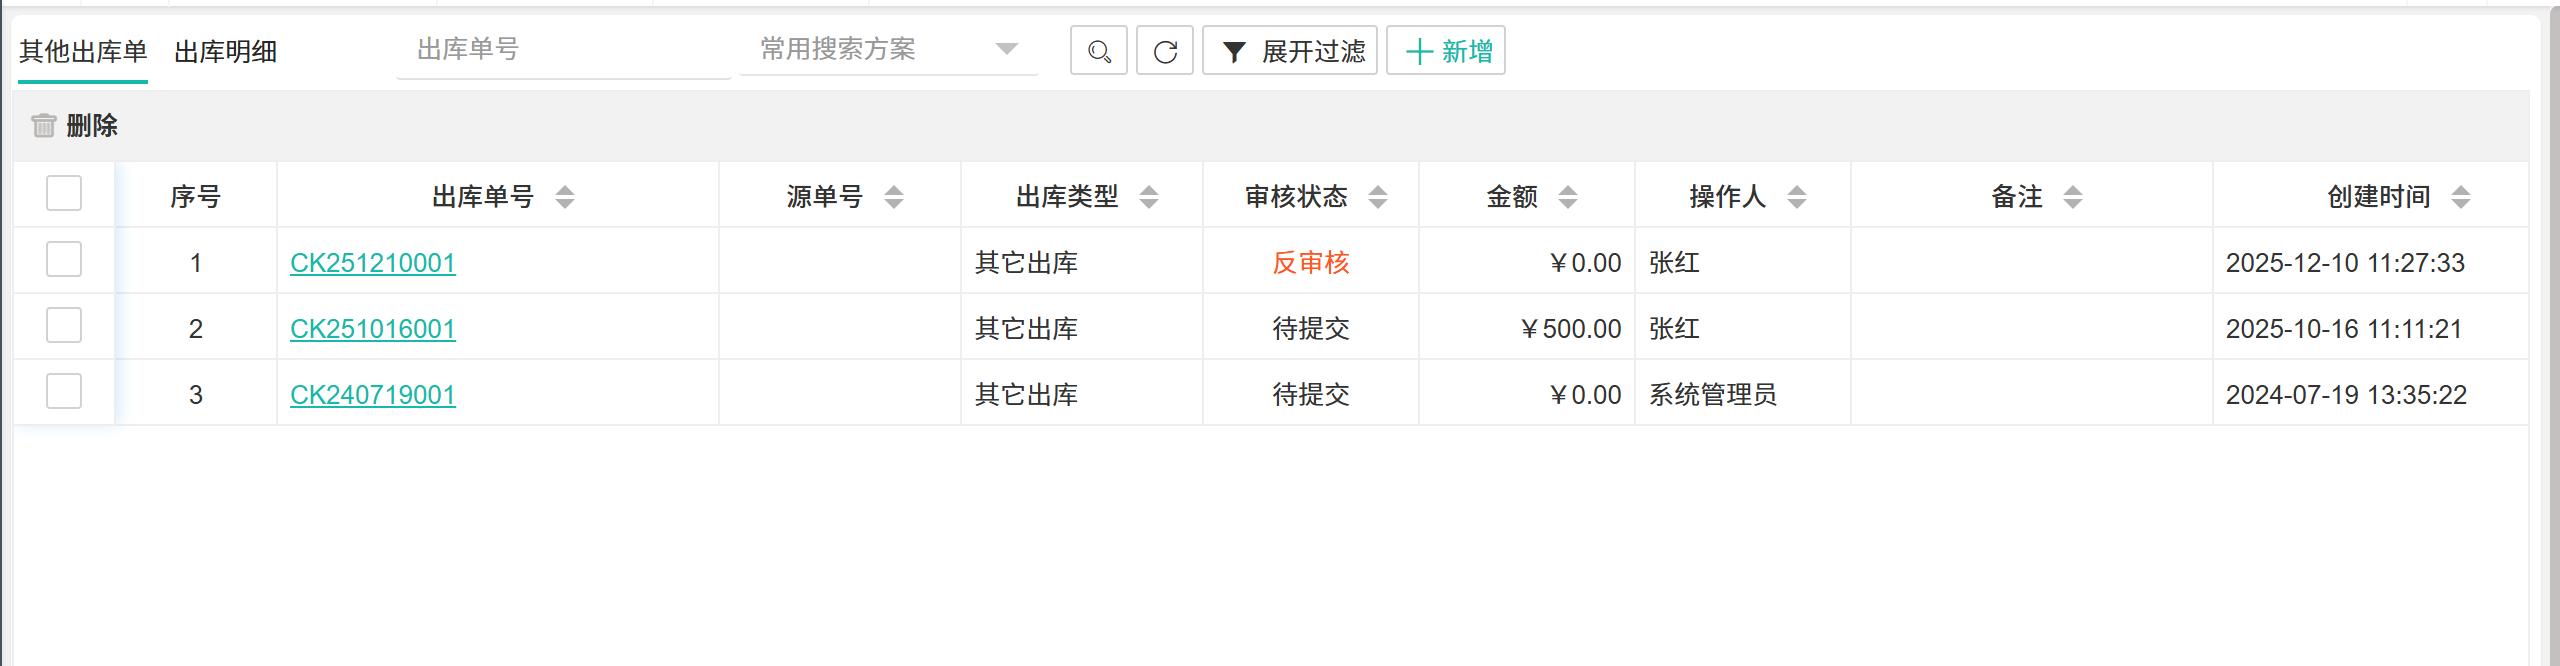Switch to the 出库明细 tab
This screenshot has width=2560, height=666.
point(226,52)
